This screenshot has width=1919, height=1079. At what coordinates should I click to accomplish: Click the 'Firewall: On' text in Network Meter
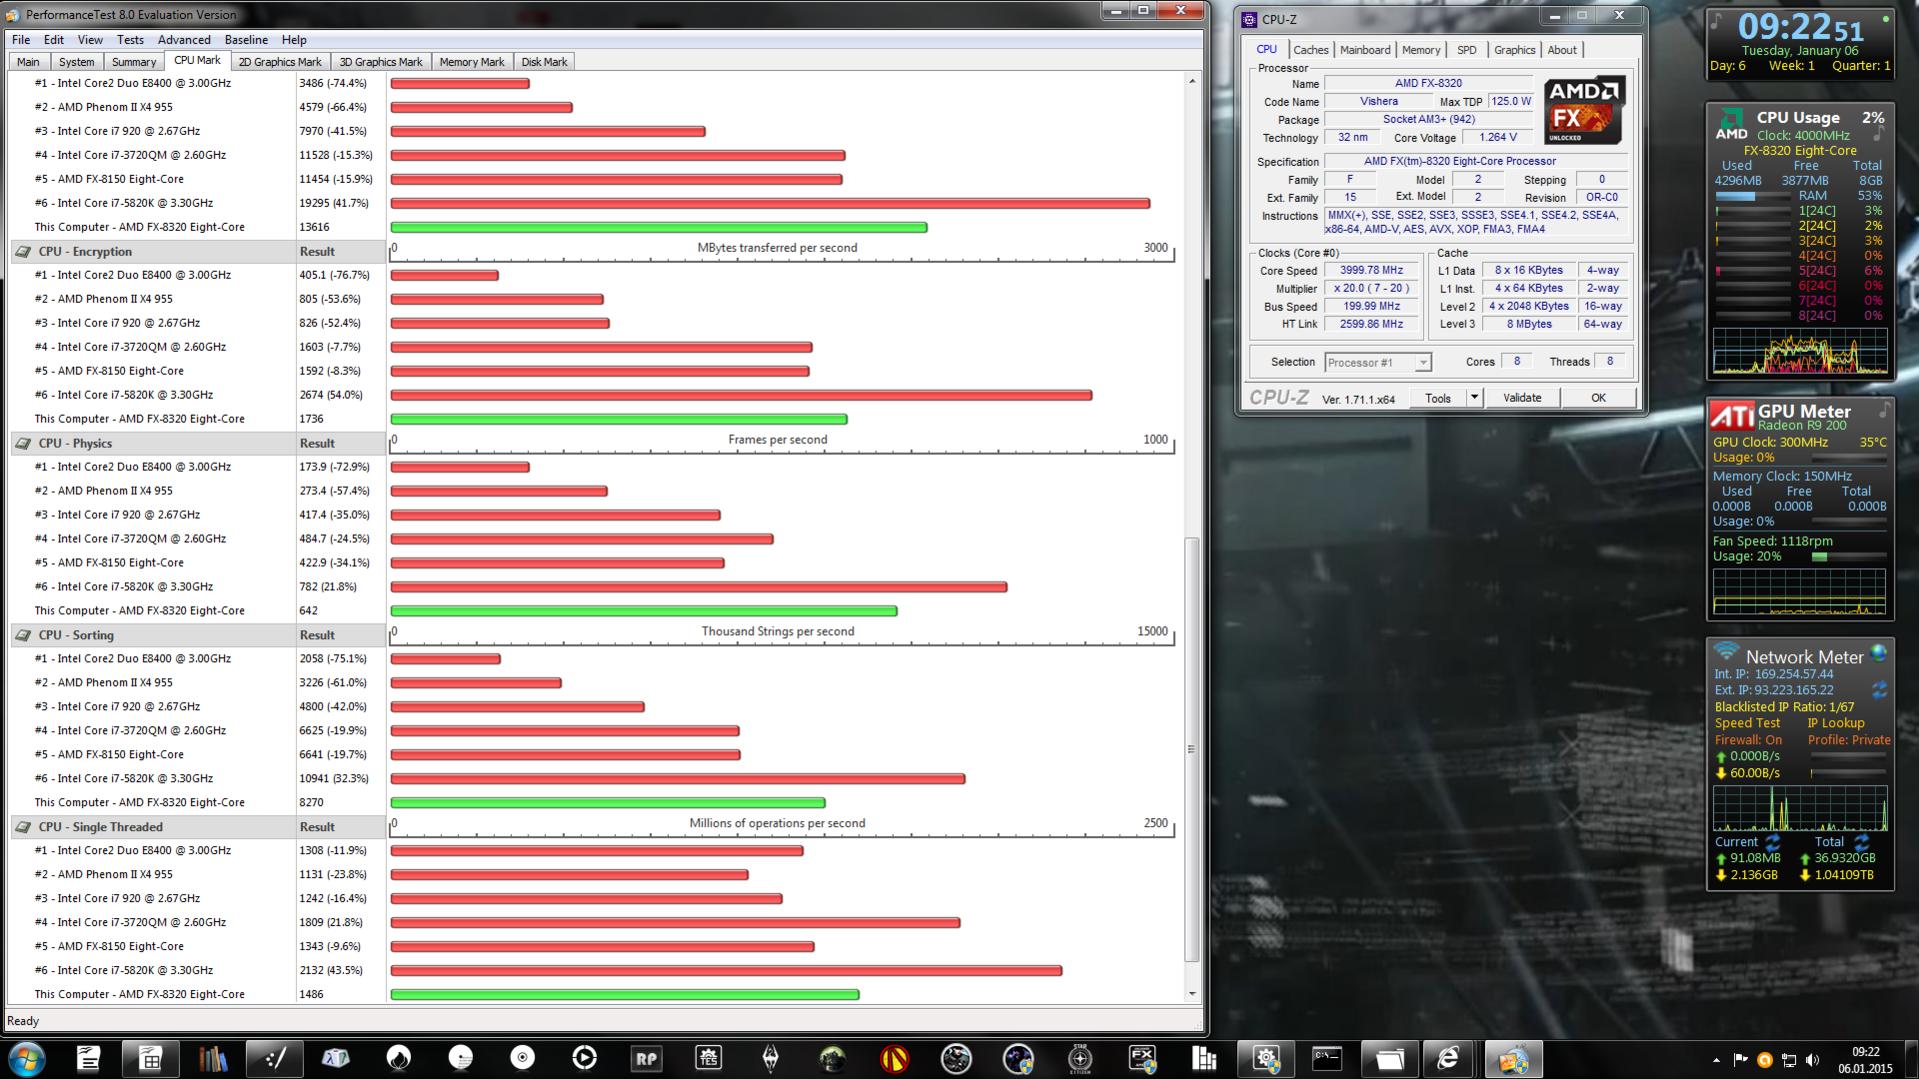pos(1748,740)
